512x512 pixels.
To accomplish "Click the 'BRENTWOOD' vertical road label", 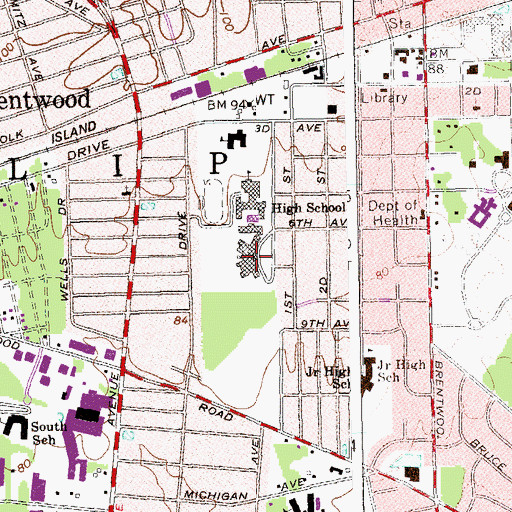I will click(x=441, y=399).
